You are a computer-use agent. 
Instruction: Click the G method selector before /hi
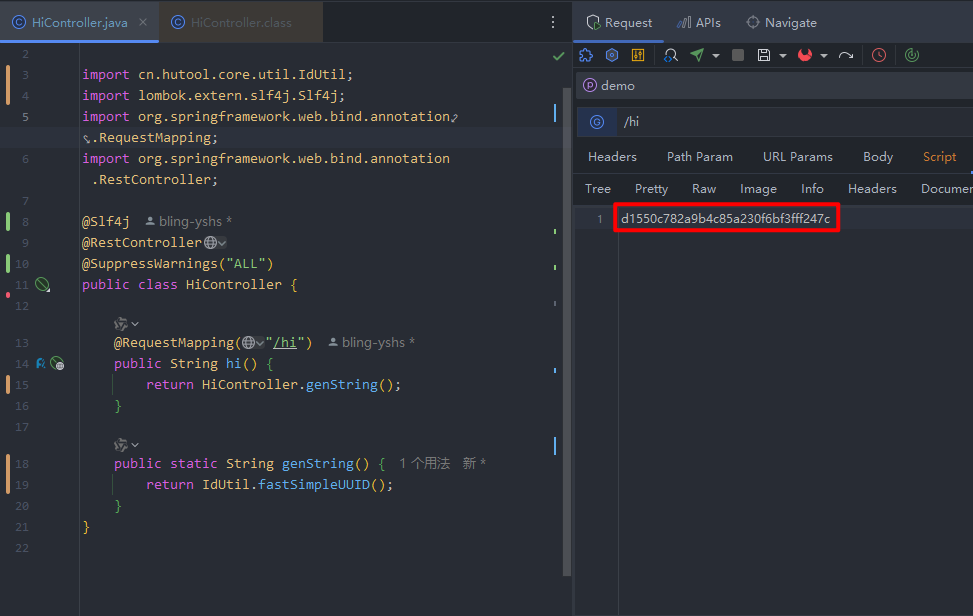coord(597,122)
